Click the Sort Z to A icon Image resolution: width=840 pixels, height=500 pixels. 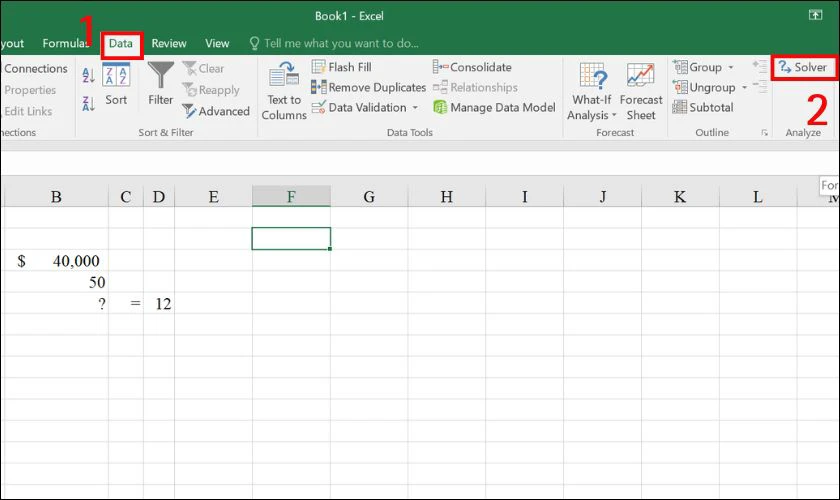click(x=88, y=103)
